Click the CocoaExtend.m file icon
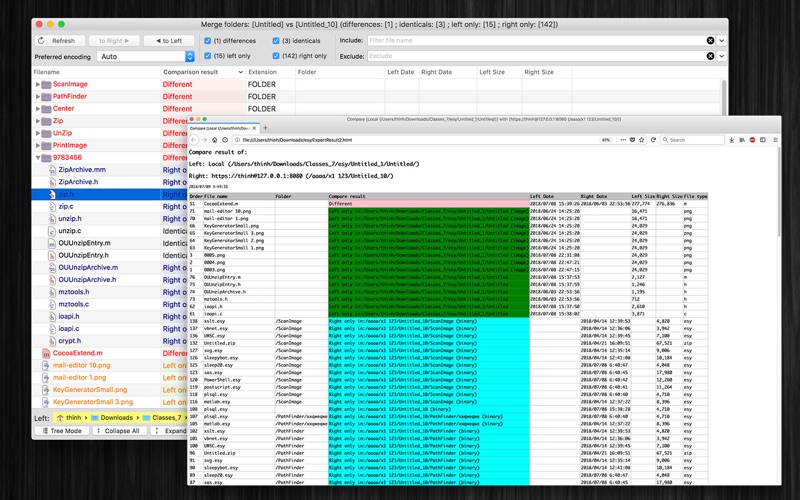This screenshot has width=800, height=500. [46, 353]
